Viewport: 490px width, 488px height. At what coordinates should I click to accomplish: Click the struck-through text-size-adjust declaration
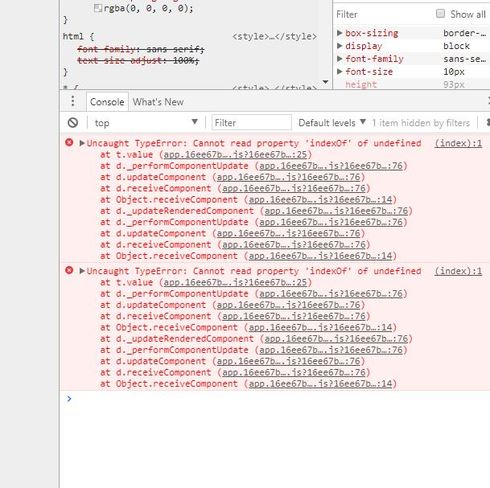pos(138,61)
